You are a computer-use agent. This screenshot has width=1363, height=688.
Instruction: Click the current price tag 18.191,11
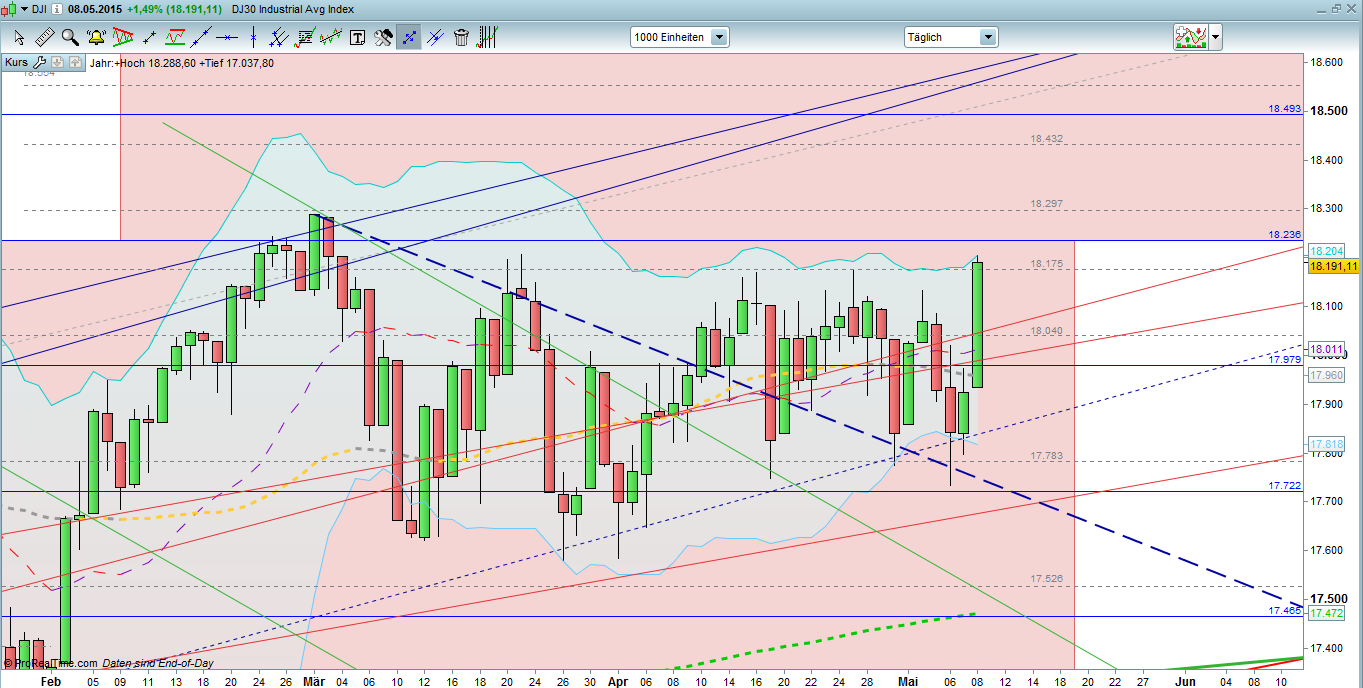tap(1332, 266)
